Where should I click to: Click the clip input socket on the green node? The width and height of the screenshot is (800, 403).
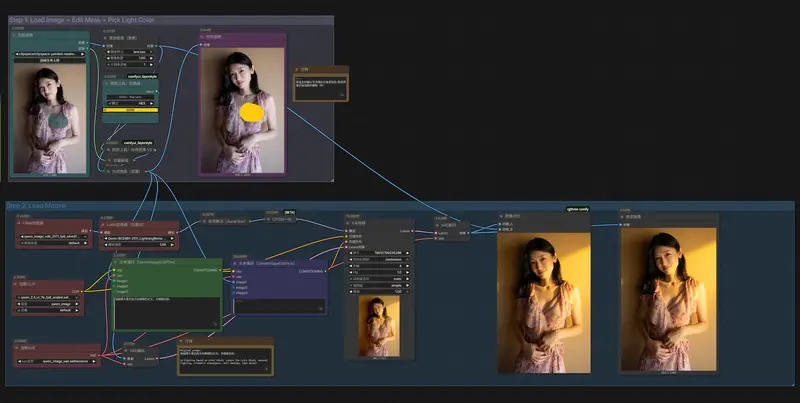(115, 270)
